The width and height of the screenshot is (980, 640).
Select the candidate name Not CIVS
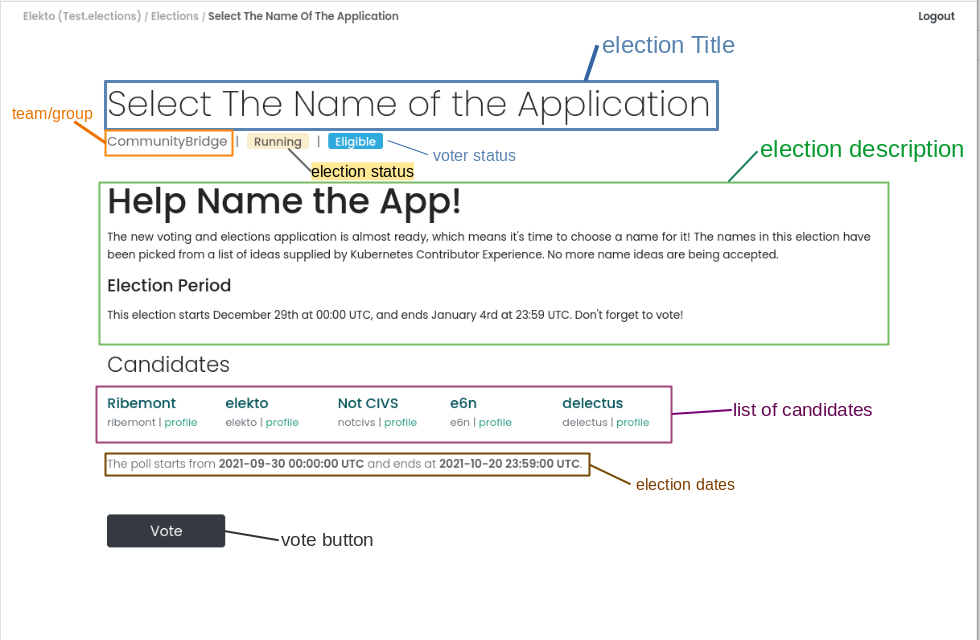[367, 403]
